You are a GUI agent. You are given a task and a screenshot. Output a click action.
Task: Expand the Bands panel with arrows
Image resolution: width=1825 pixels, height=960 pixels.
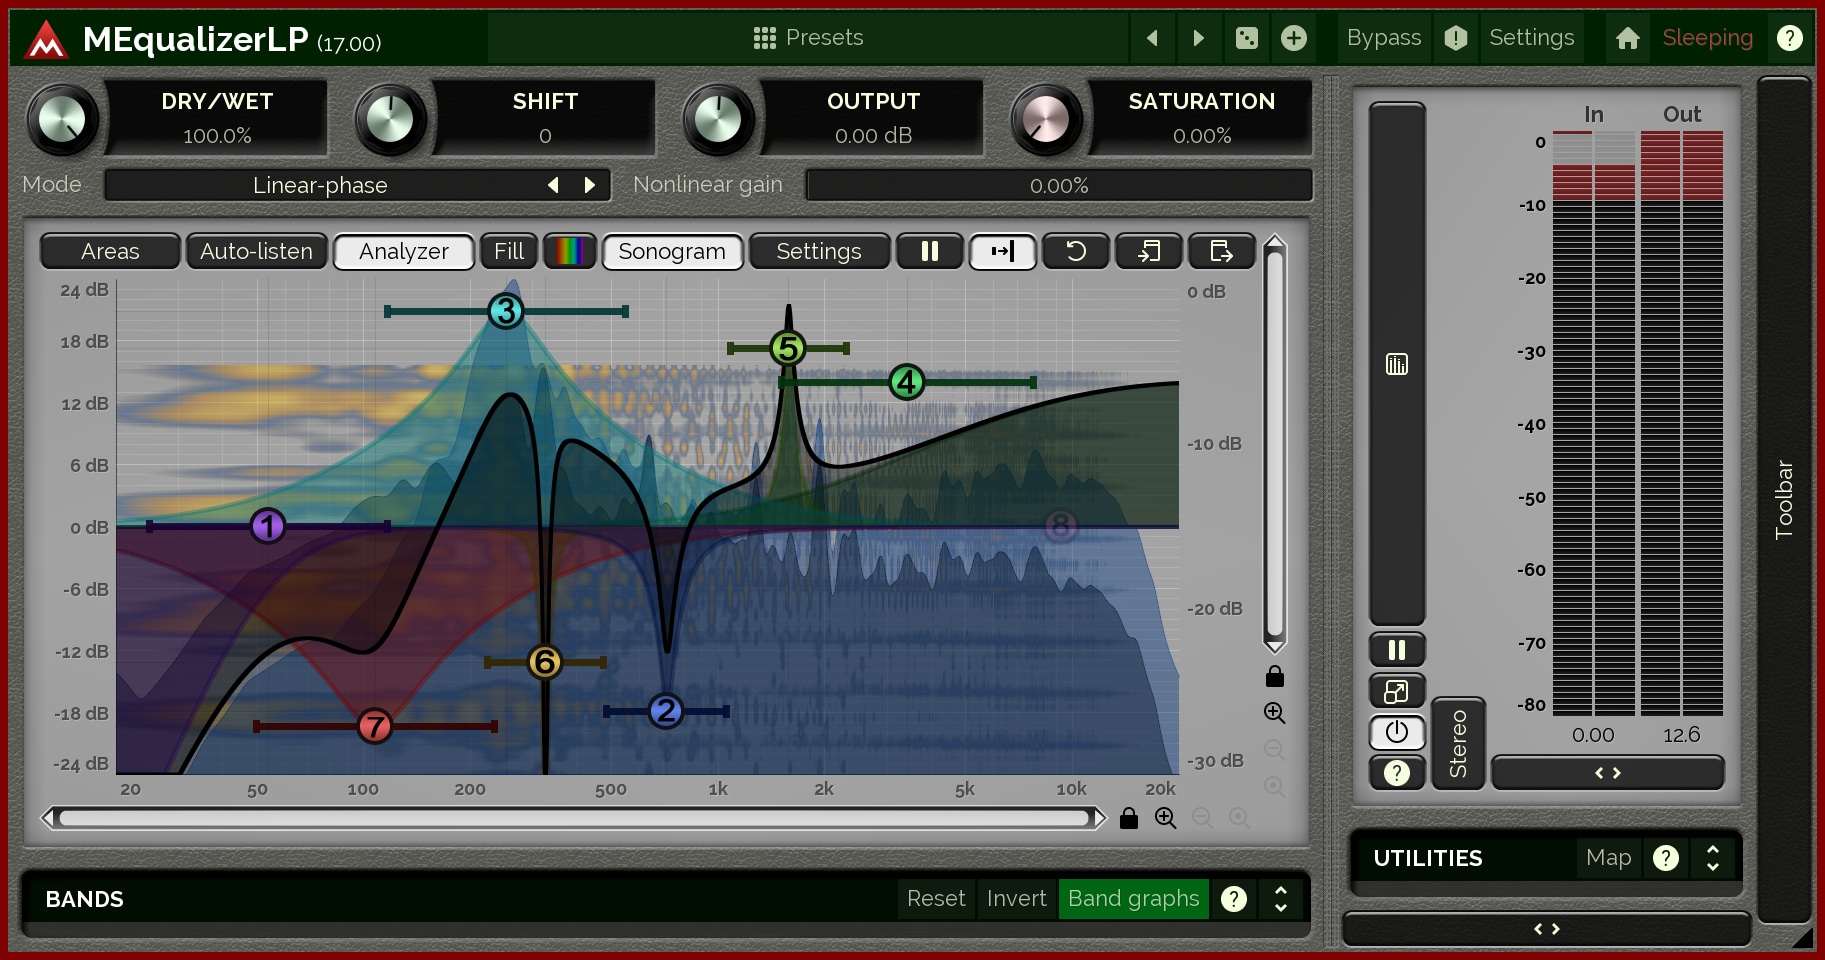pos(1280,898)
